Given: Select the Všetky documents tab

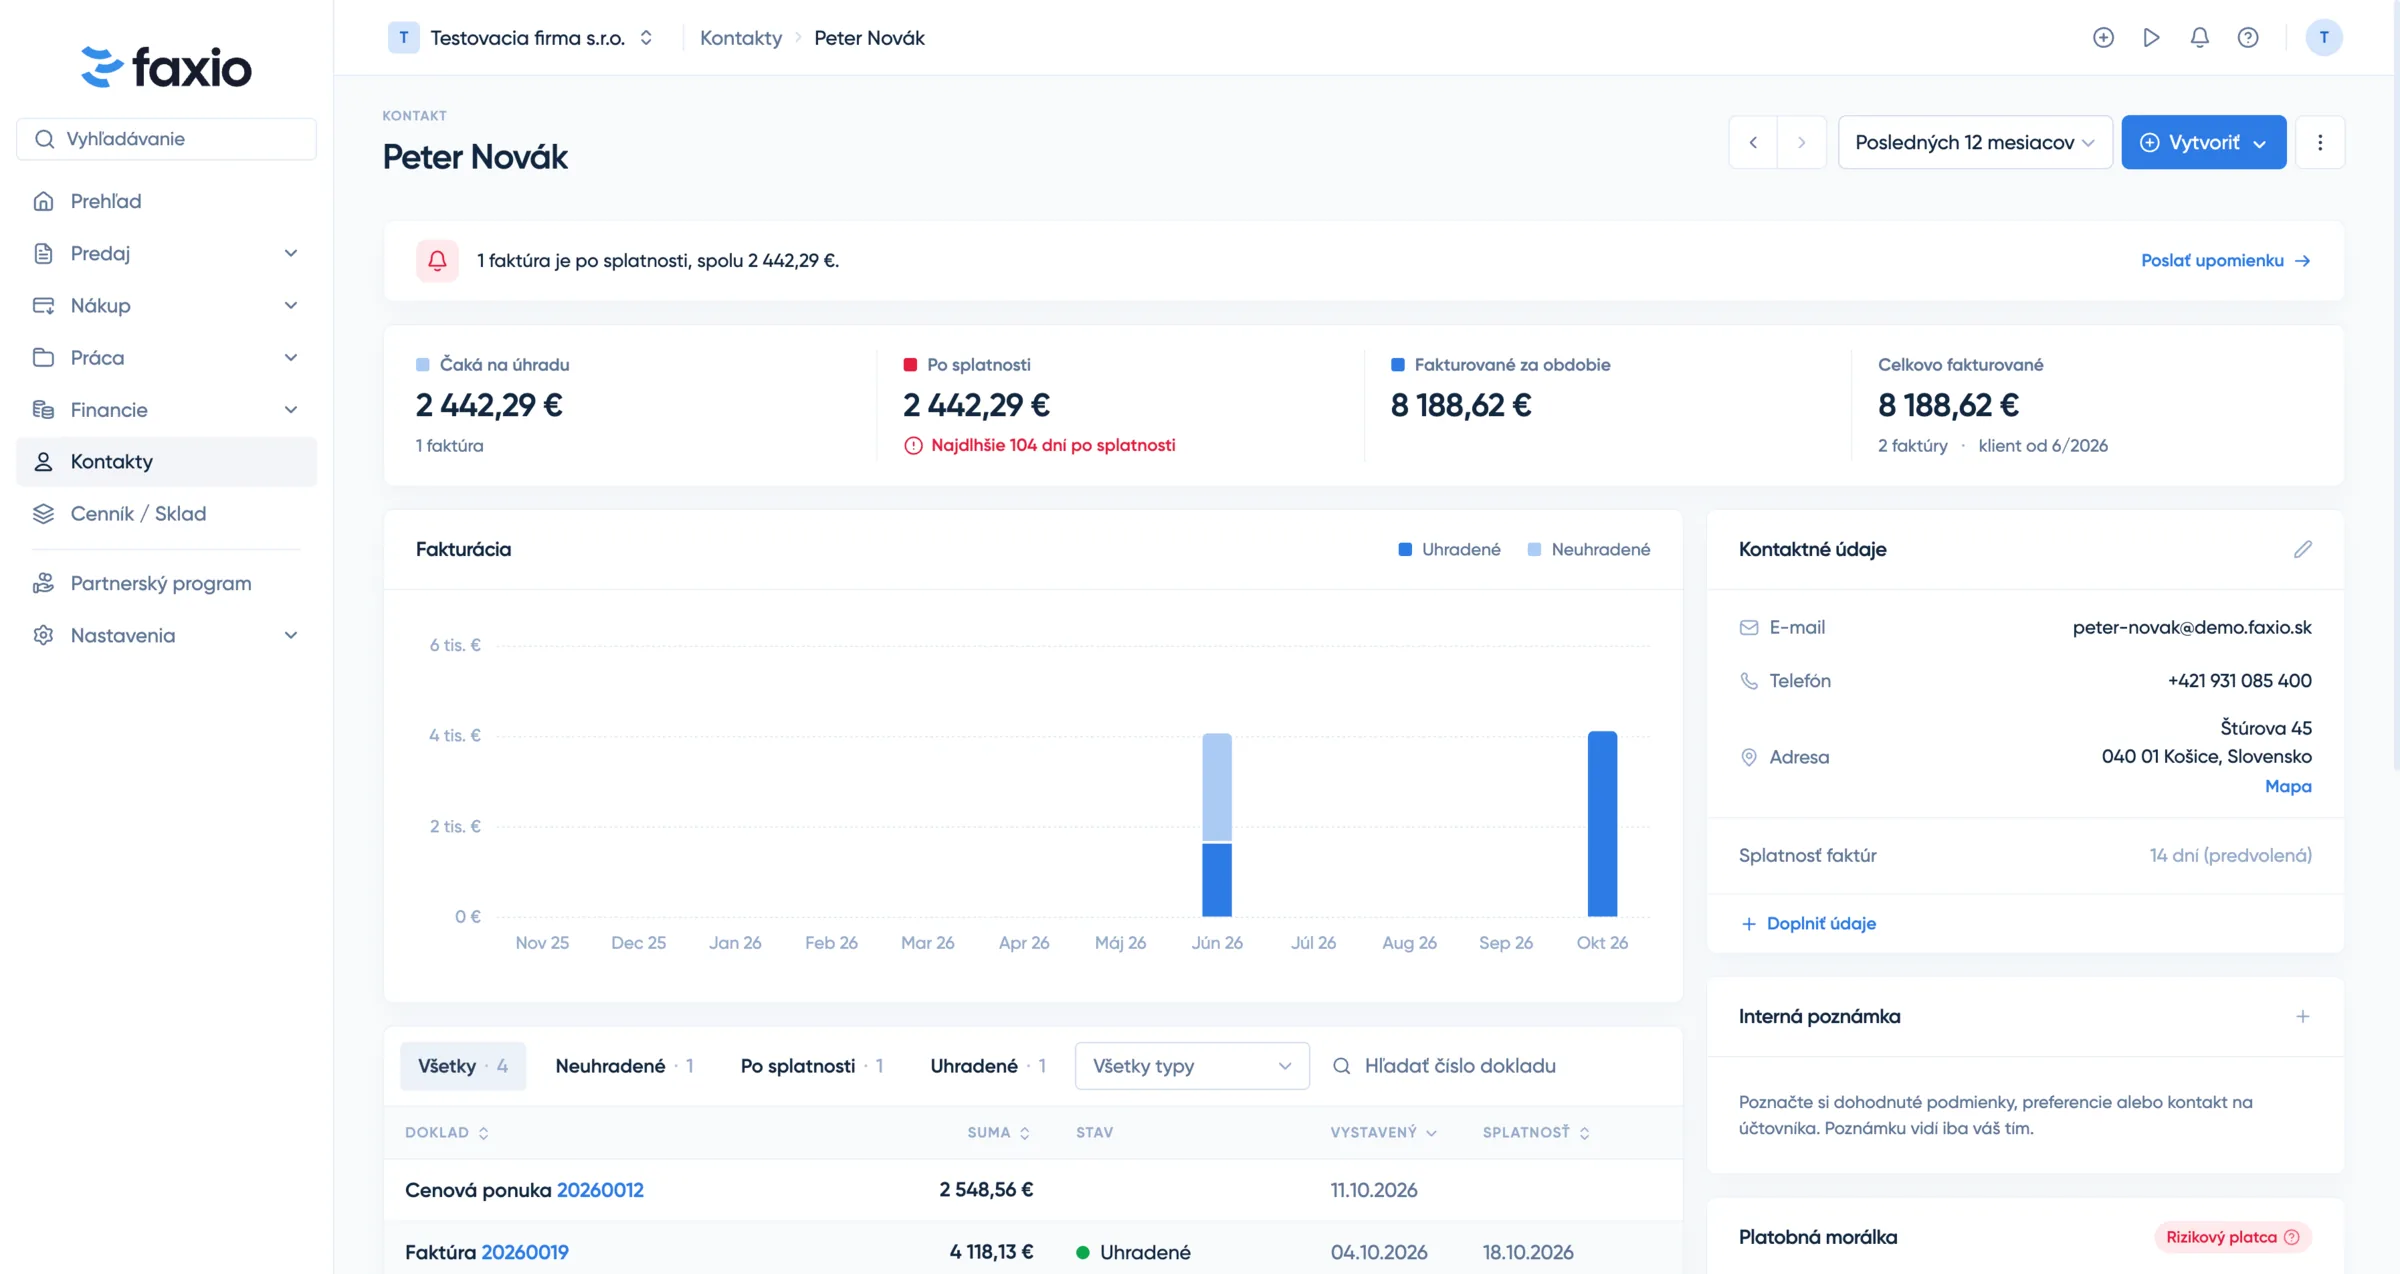Looking at the screenshot, I should (x=463, y=1066).
